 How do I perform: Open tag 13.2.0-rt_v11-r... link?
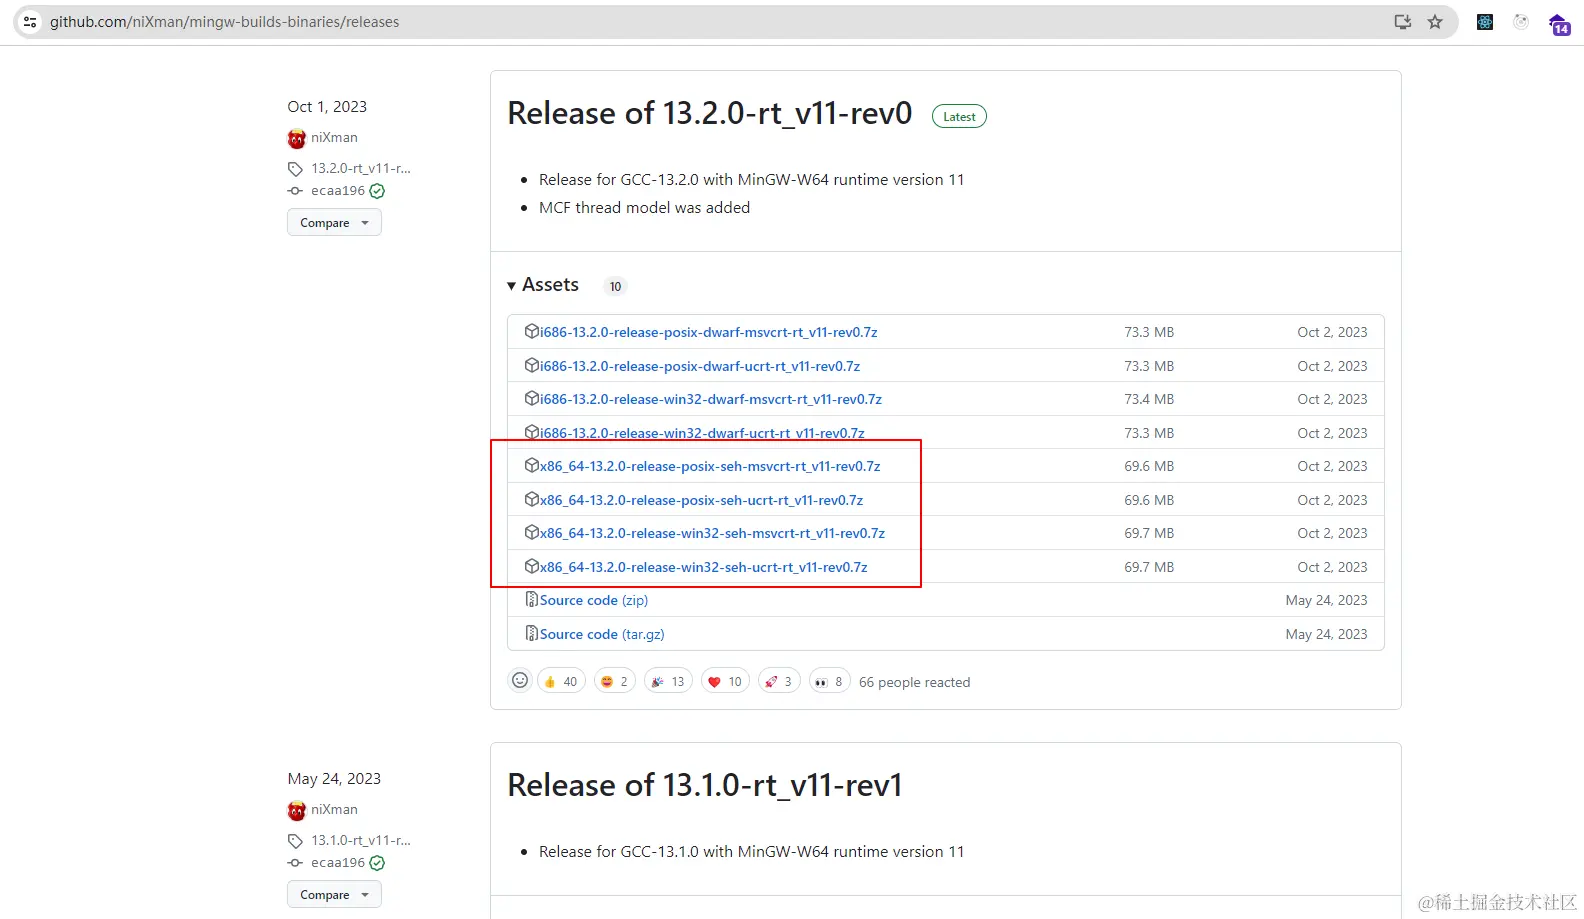[x=361, y=168]
